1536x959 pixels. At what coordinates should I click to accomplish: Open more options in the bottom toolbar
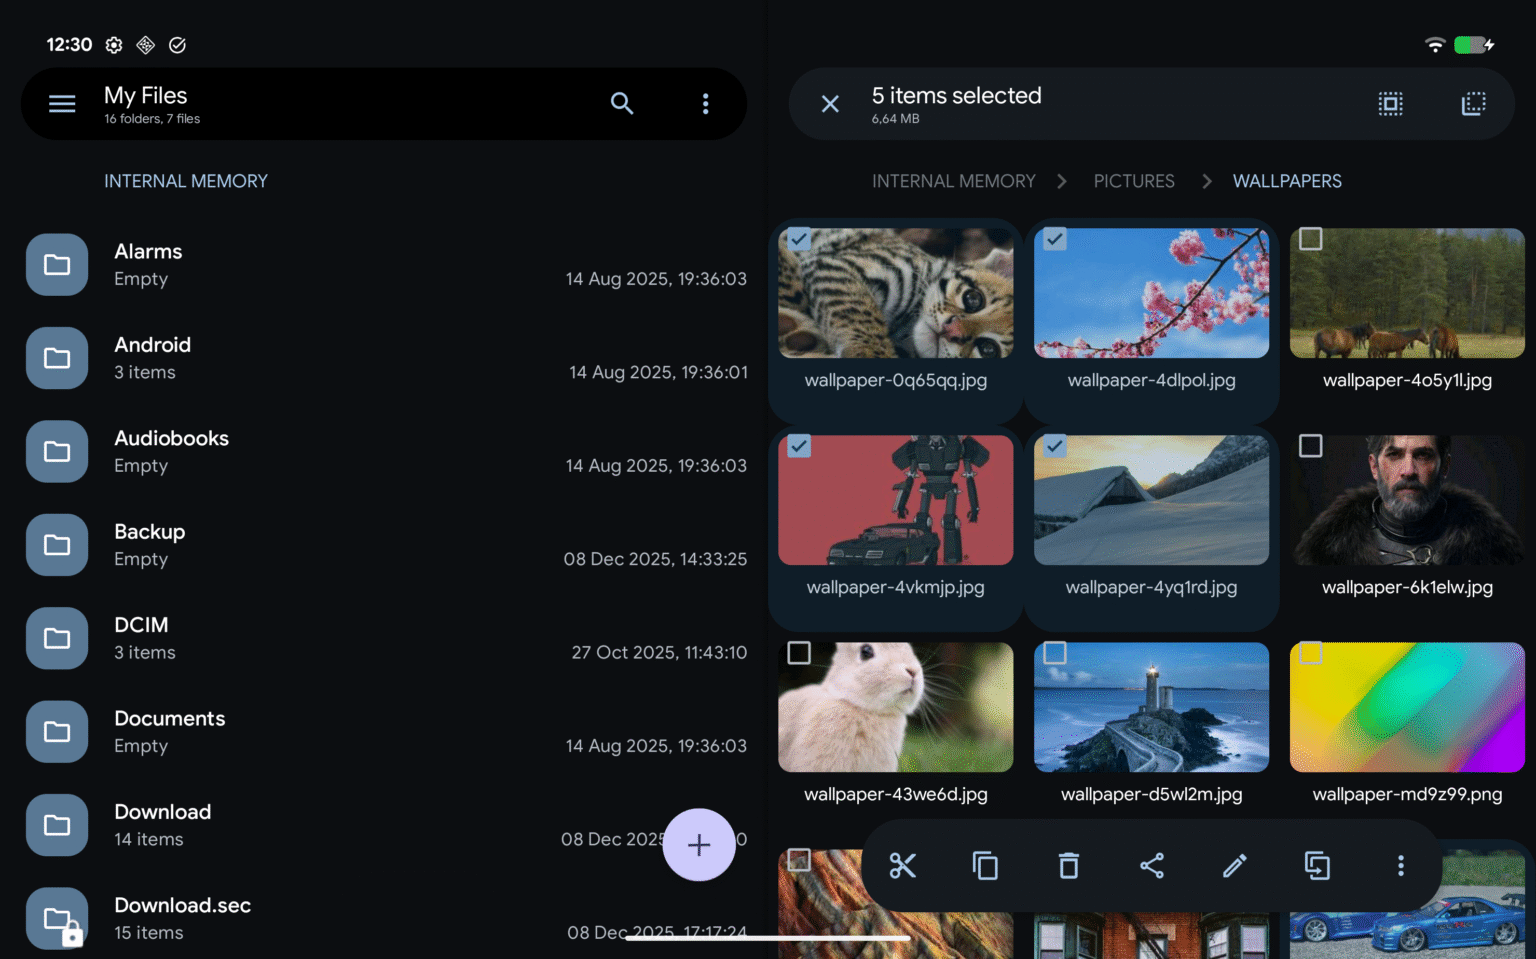pyautogui.click(x=1400, y=866)
